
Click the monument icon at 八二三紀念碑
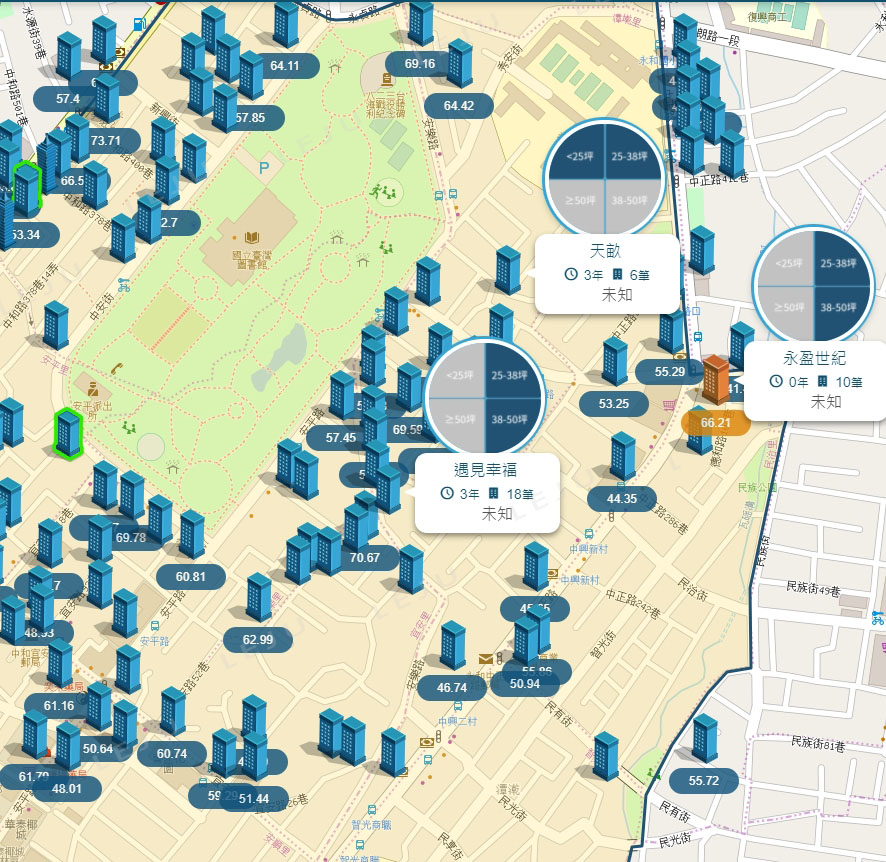387,79
